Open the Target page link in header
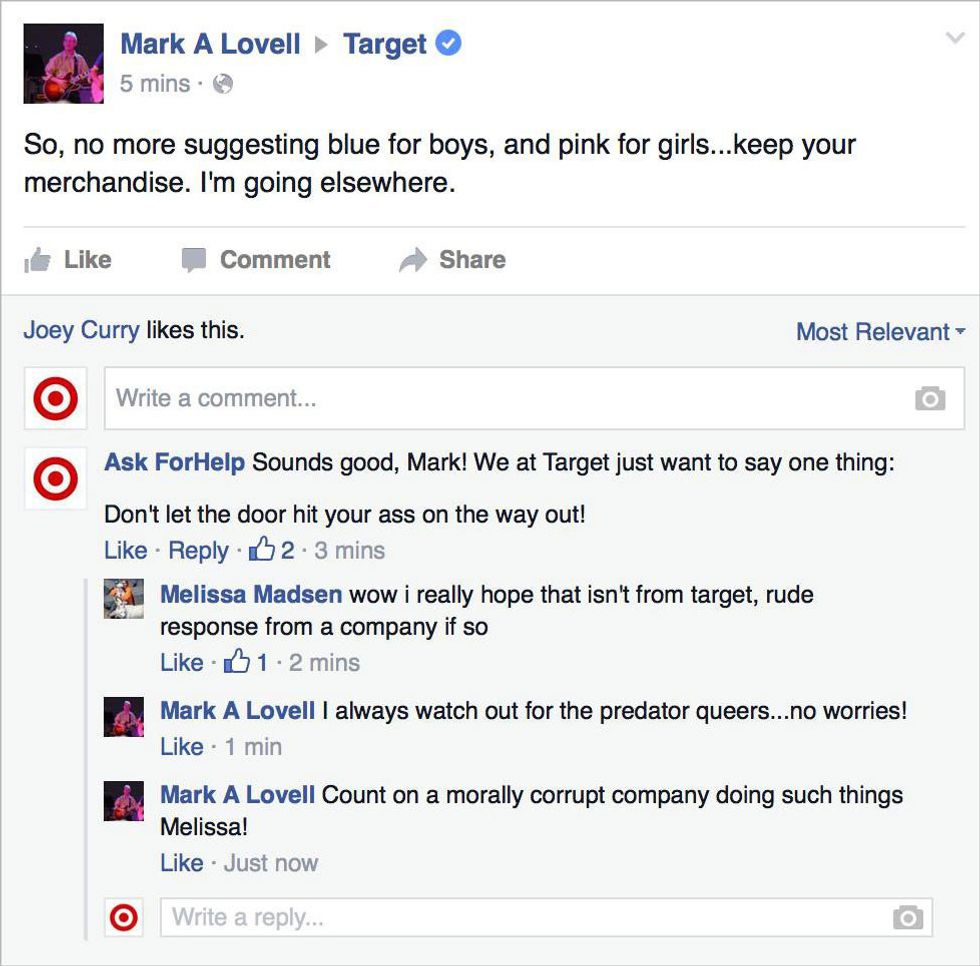Screen dimensions: 980x966 384,44
